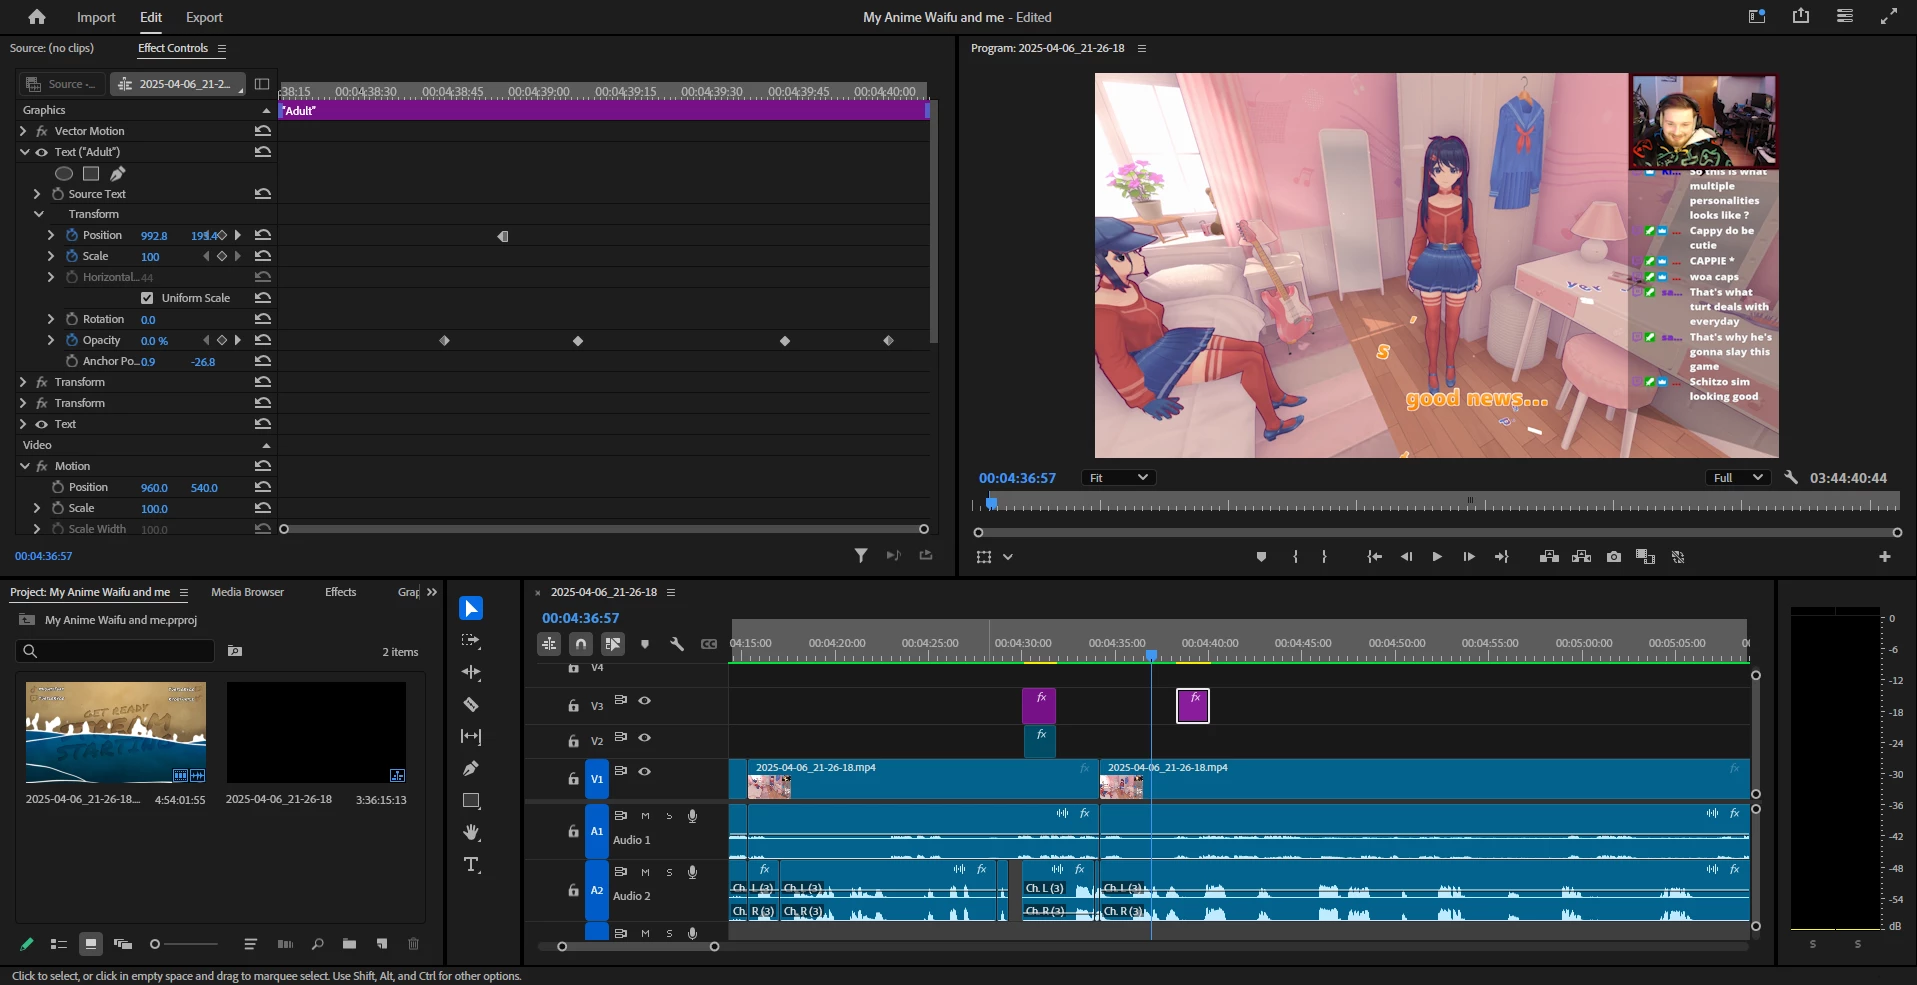Hide track V2 with its eye toggle
The image size is (1917, 985).
645,738
